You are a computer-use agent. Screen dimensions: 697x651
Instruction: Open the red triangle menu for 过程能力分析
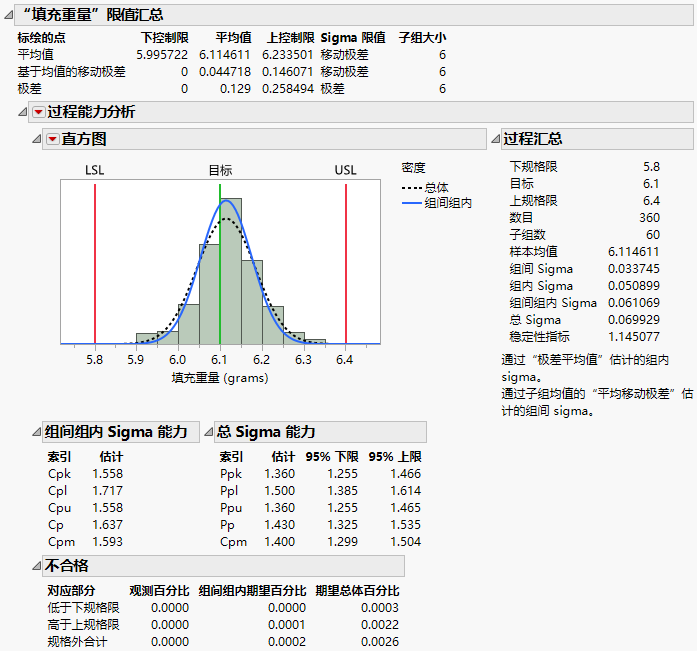(x=38, y=112)
